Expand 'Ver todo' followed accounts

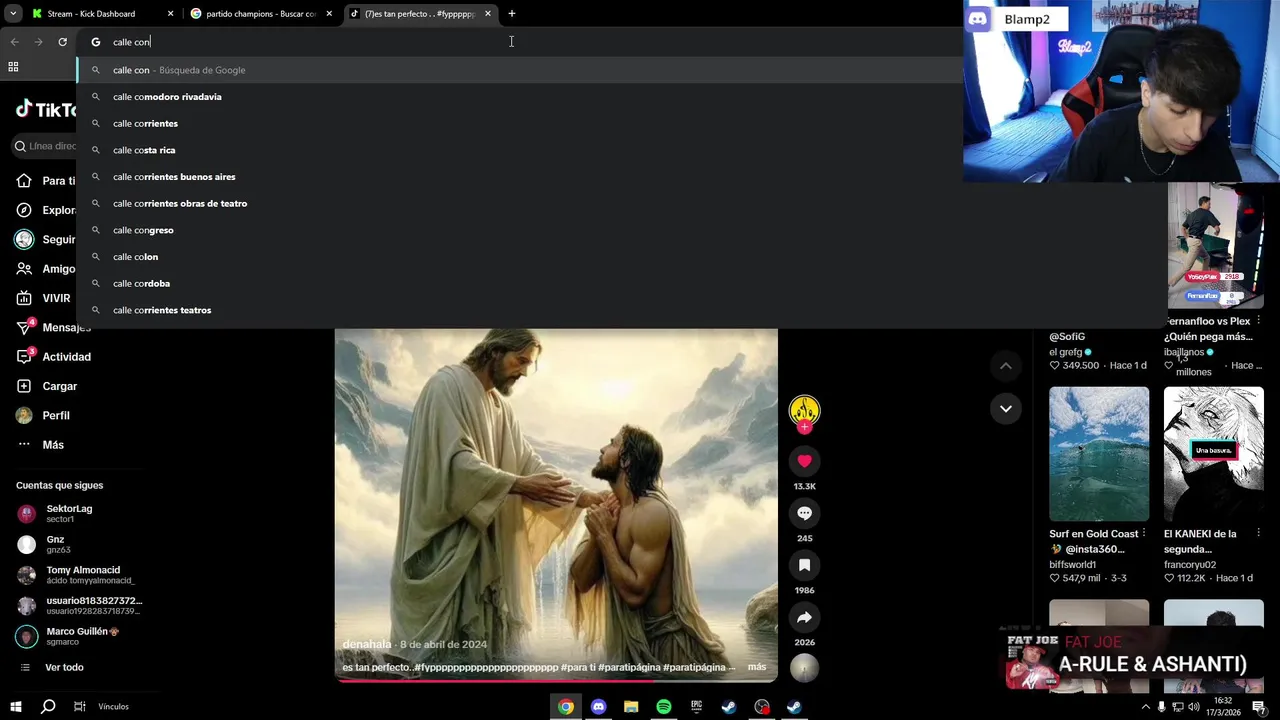[x=64, y=667]
